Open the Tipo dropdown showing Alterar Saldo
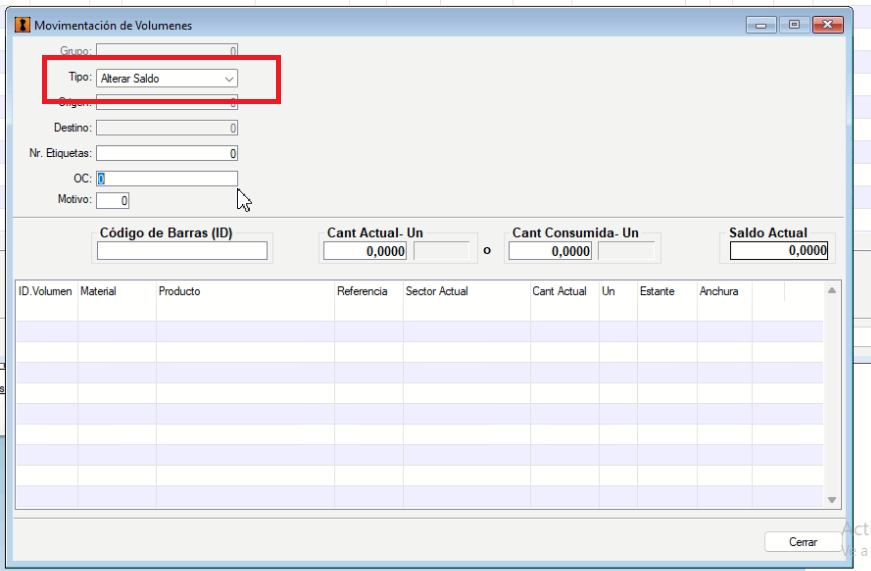The height and width of the screenshot is (571, 871). [x=167, y=78]
